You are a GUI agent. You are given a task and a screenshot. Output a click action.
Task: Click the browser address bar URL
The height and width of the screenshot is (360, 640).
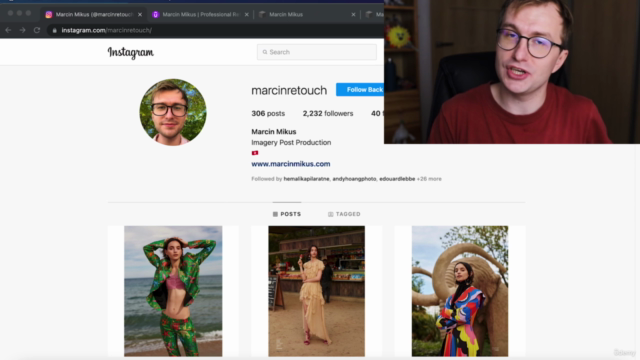click(107, 30)
